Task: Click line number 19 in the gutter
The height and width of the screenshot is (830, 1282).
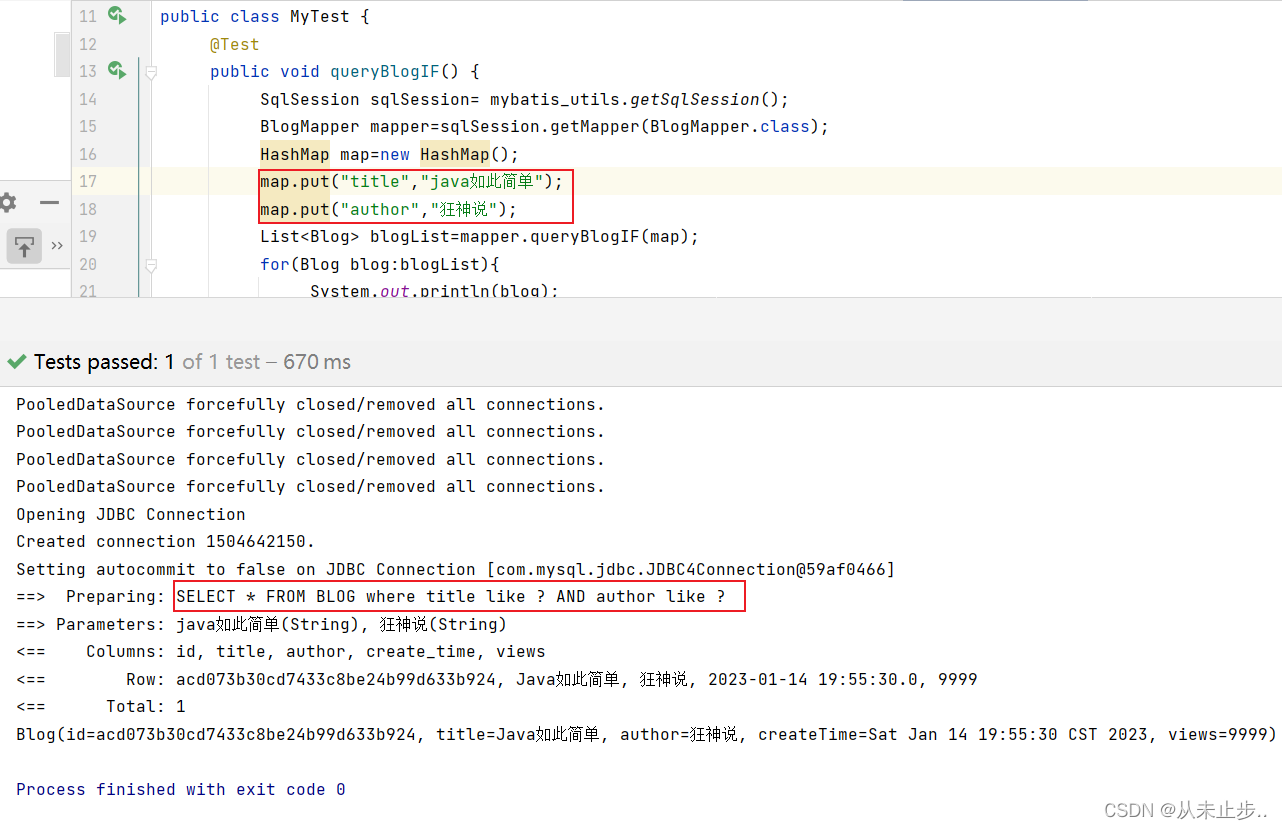Action: [88, 236]
